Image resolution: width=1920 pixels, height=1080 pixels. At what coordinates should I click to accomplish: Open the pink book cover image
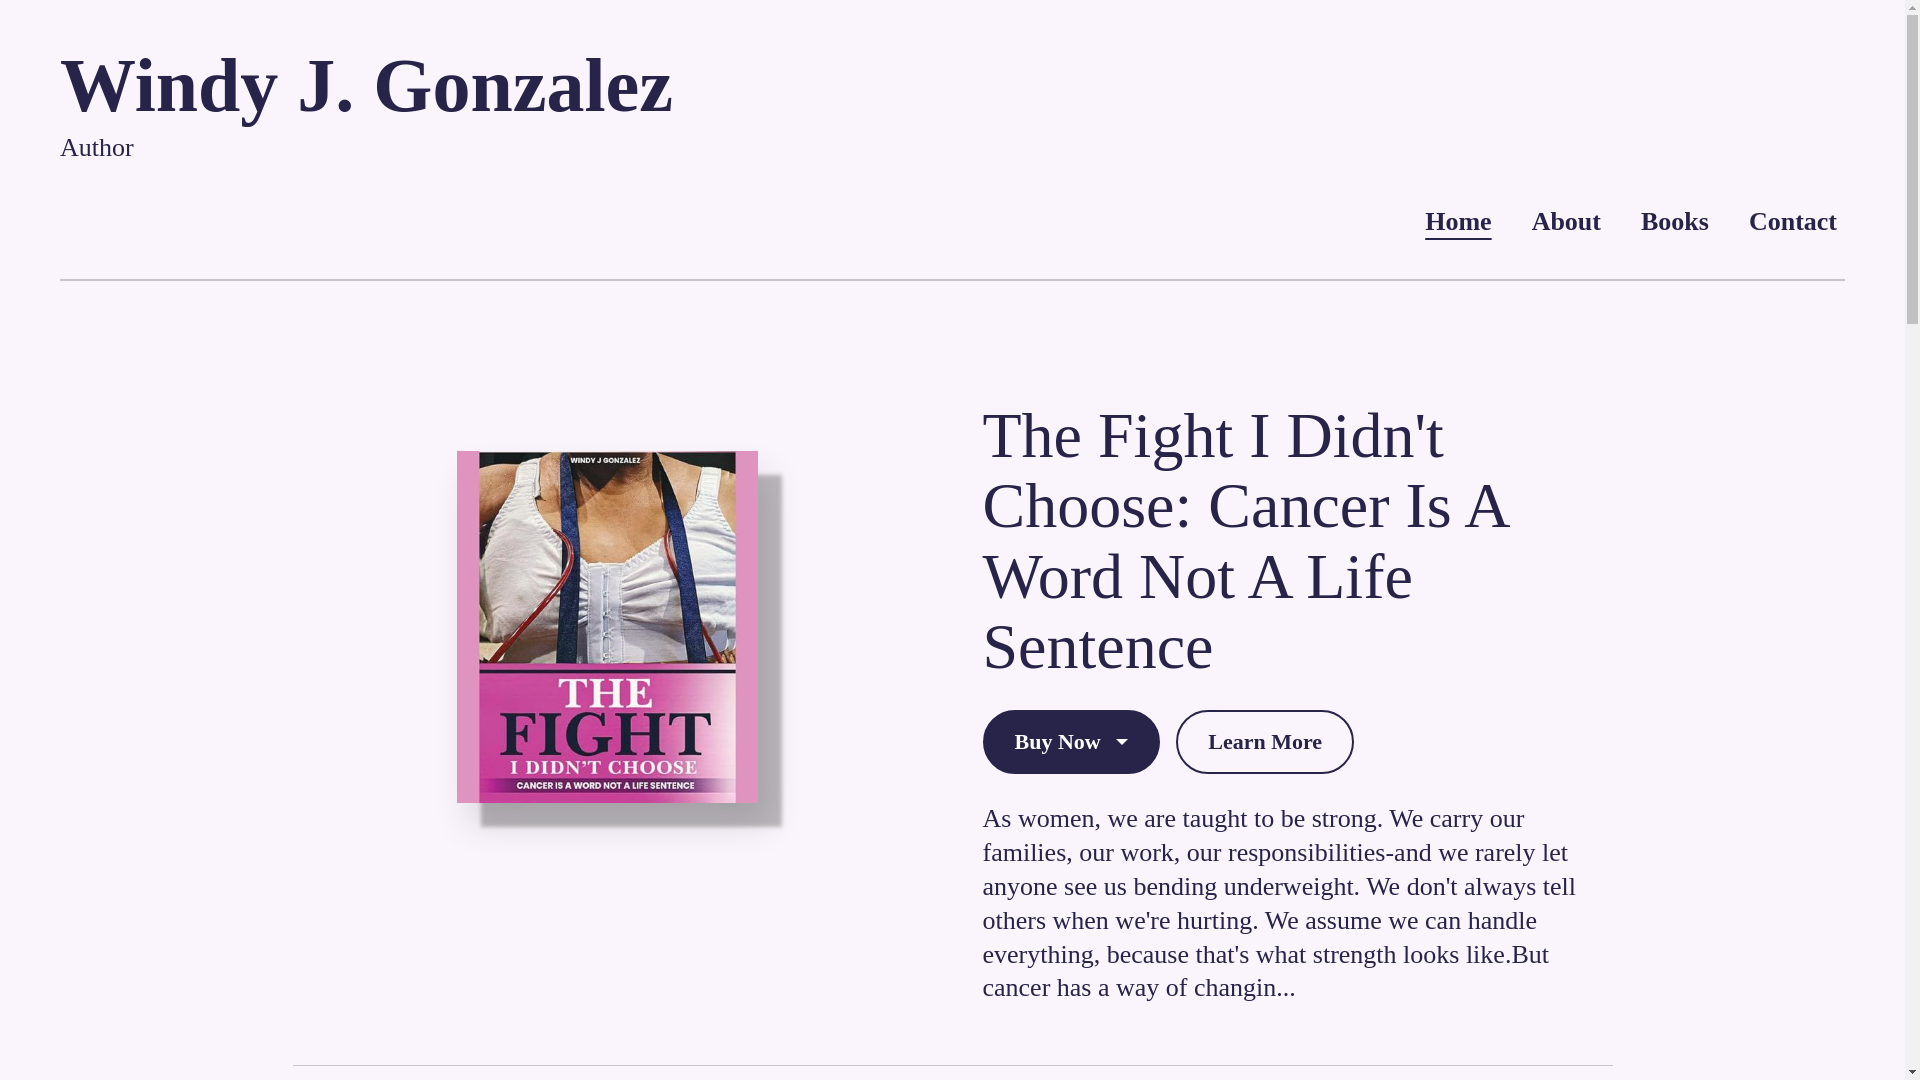607,627
